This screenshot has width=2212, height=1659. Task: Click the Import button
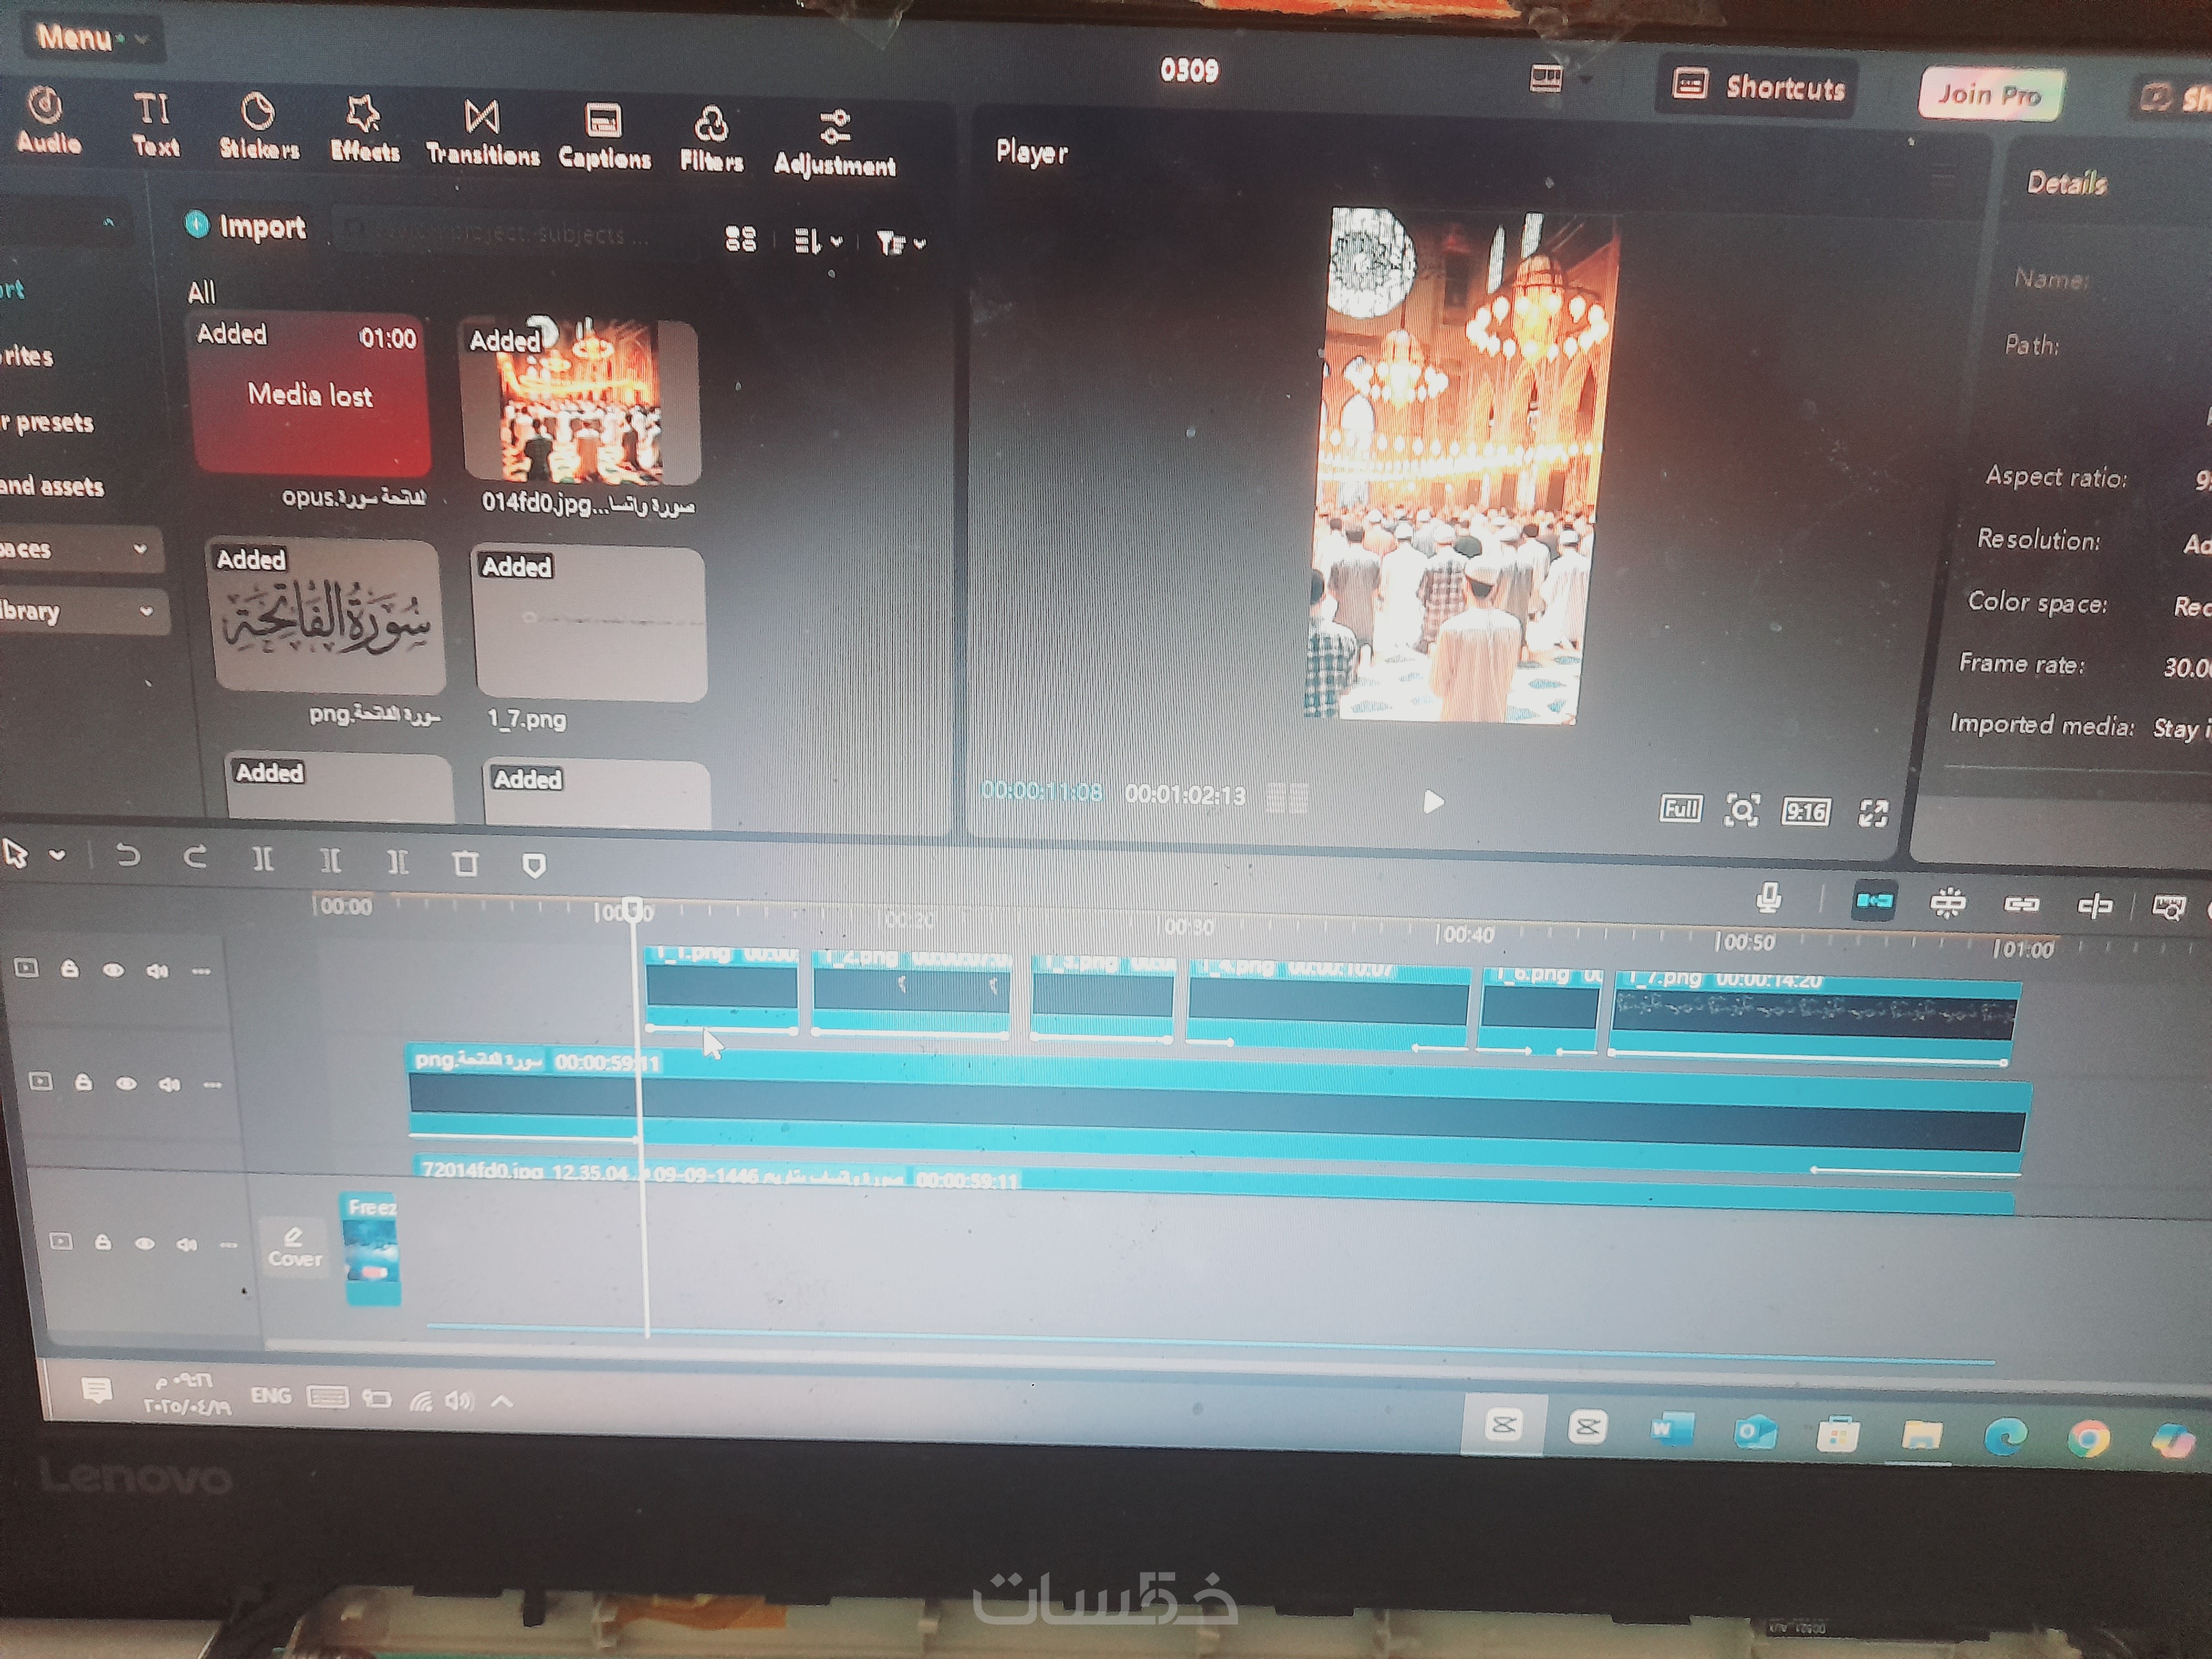(246, 227)
